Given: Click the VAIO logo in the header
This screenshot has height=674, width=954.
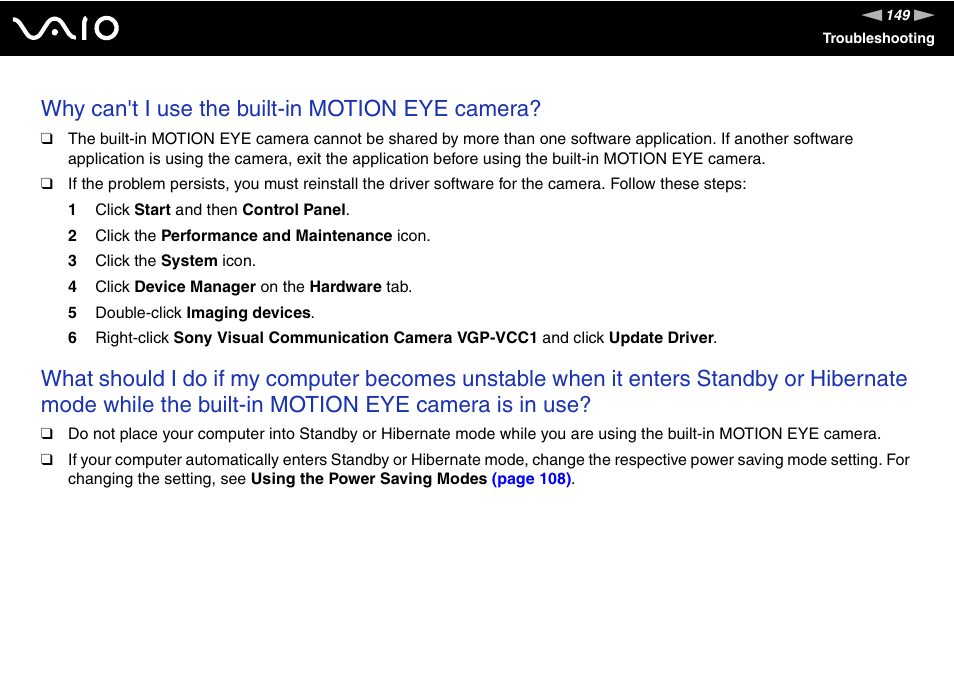Looking at the screenshot, I should point(66,29).
